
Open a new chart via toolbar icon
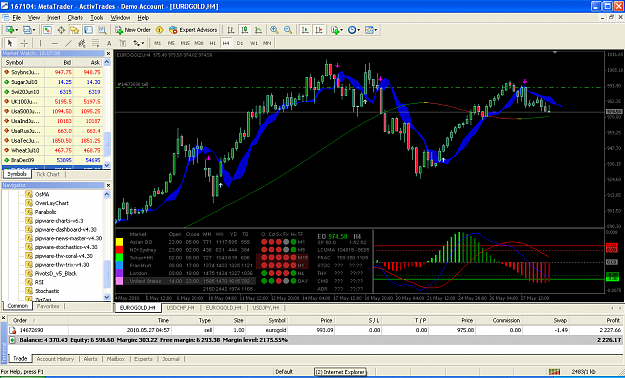pyautogui.click(x=9, y=30)
